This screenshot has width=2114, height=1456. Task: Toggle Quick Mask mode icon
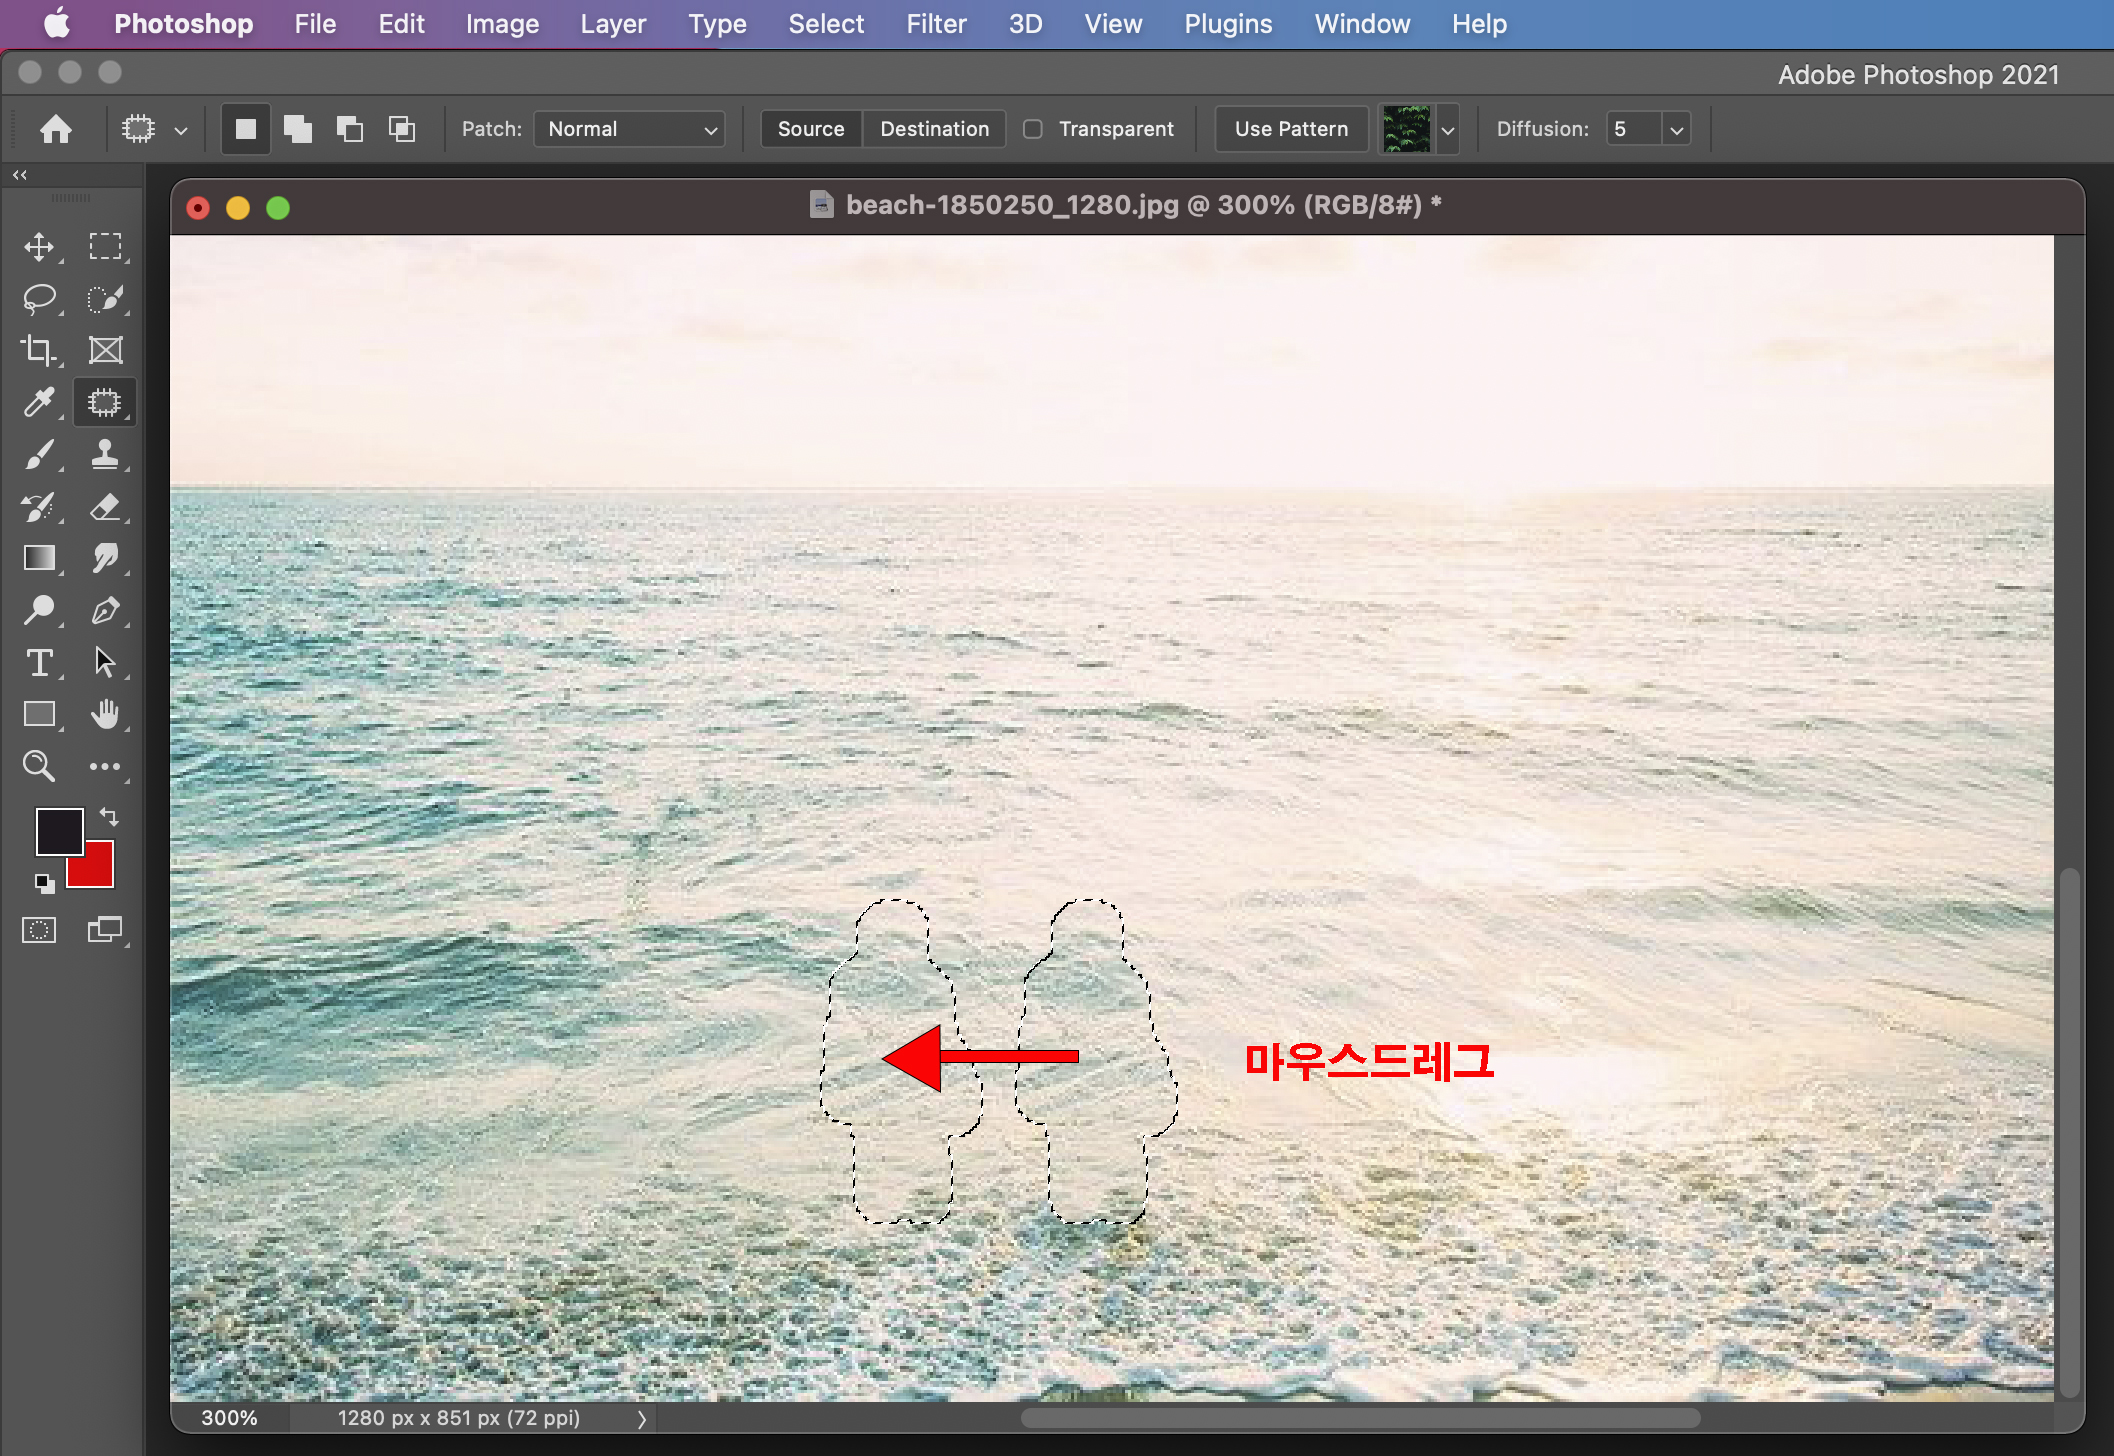pos(39,930)
